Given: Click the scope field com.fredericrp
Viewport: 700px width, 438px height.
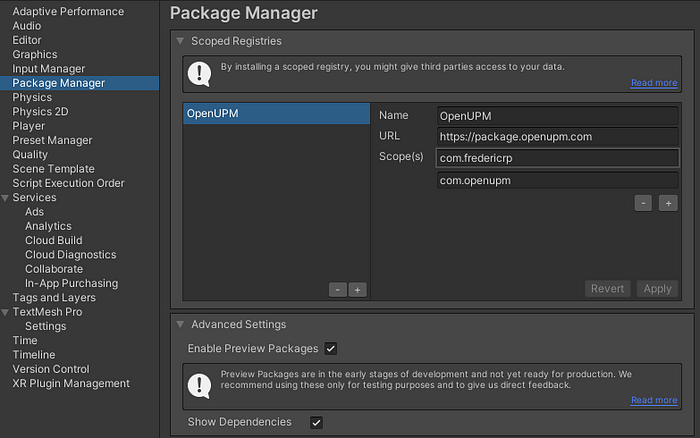Looking at the screenshot, I should 558,158.
